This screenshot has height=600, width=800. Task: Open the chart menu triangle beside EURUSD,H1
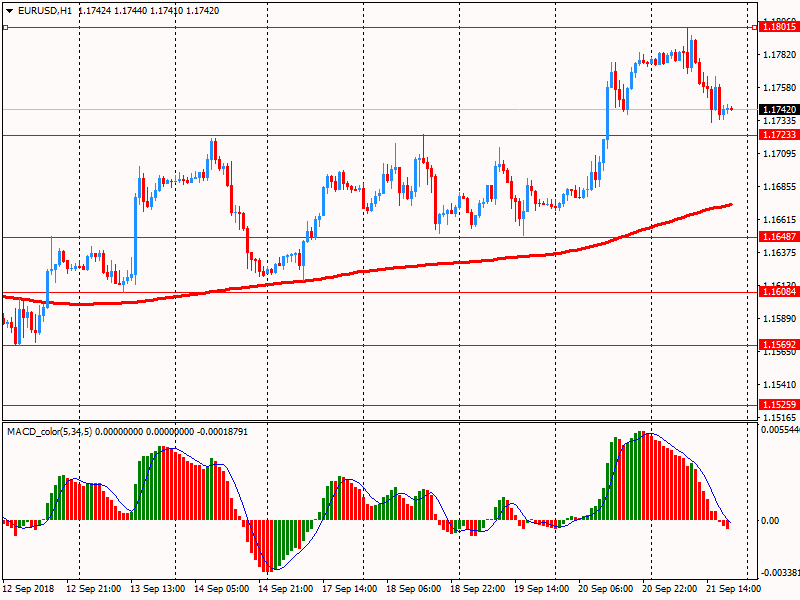pyautogui.click(x=9, y=11)
